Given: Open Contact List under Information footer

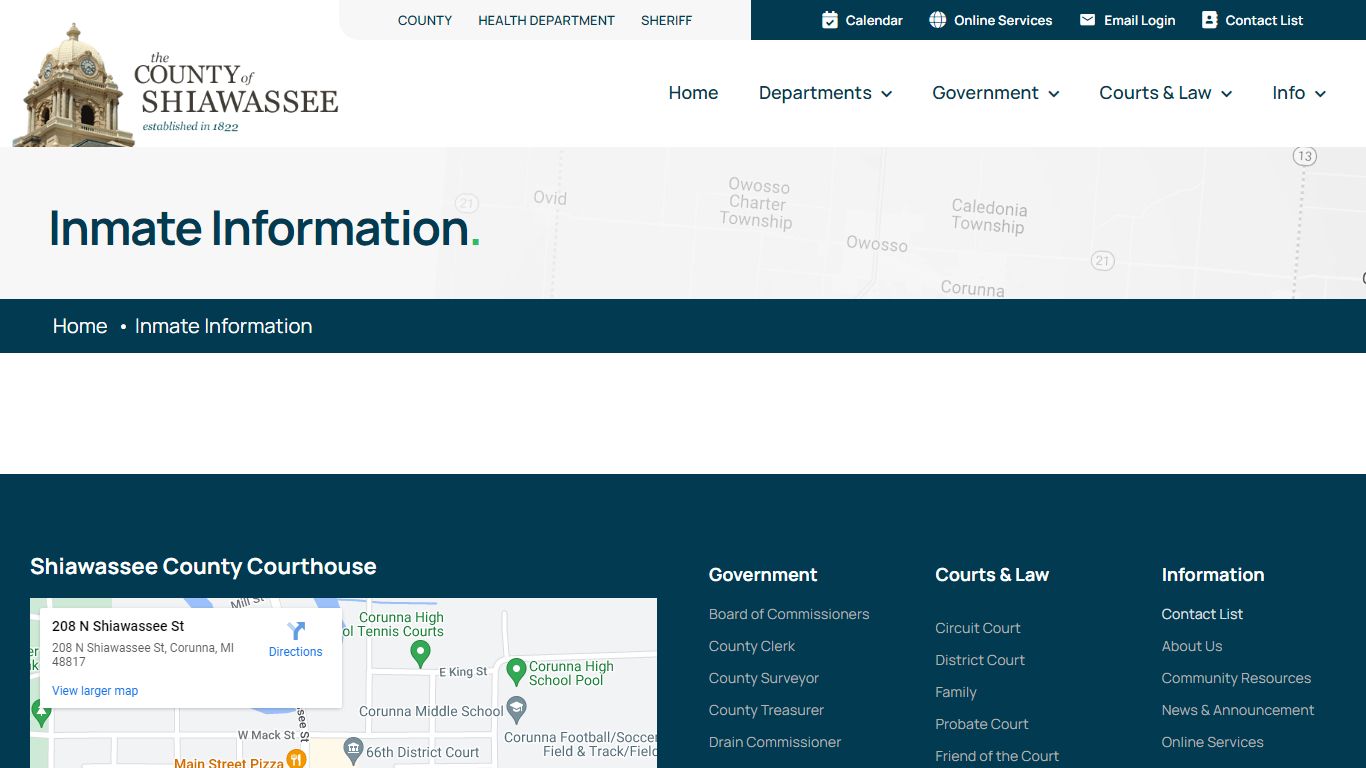Looking at the screenshot, I should pyautogui.click(x=1202, y=614).
